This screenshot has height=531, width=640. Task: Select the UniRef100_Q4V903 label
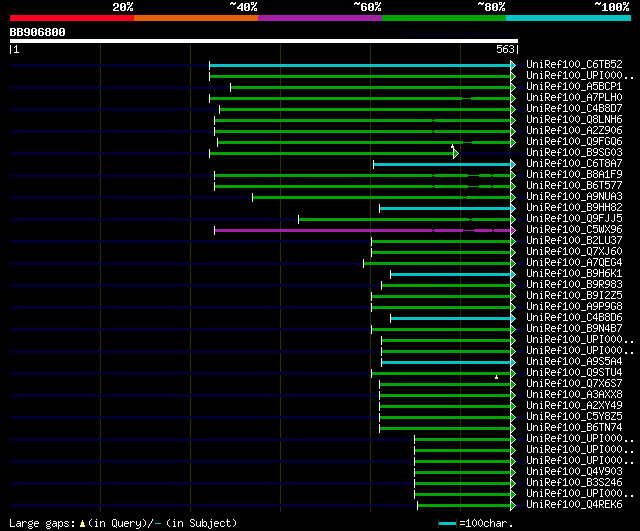click(574, 472)
